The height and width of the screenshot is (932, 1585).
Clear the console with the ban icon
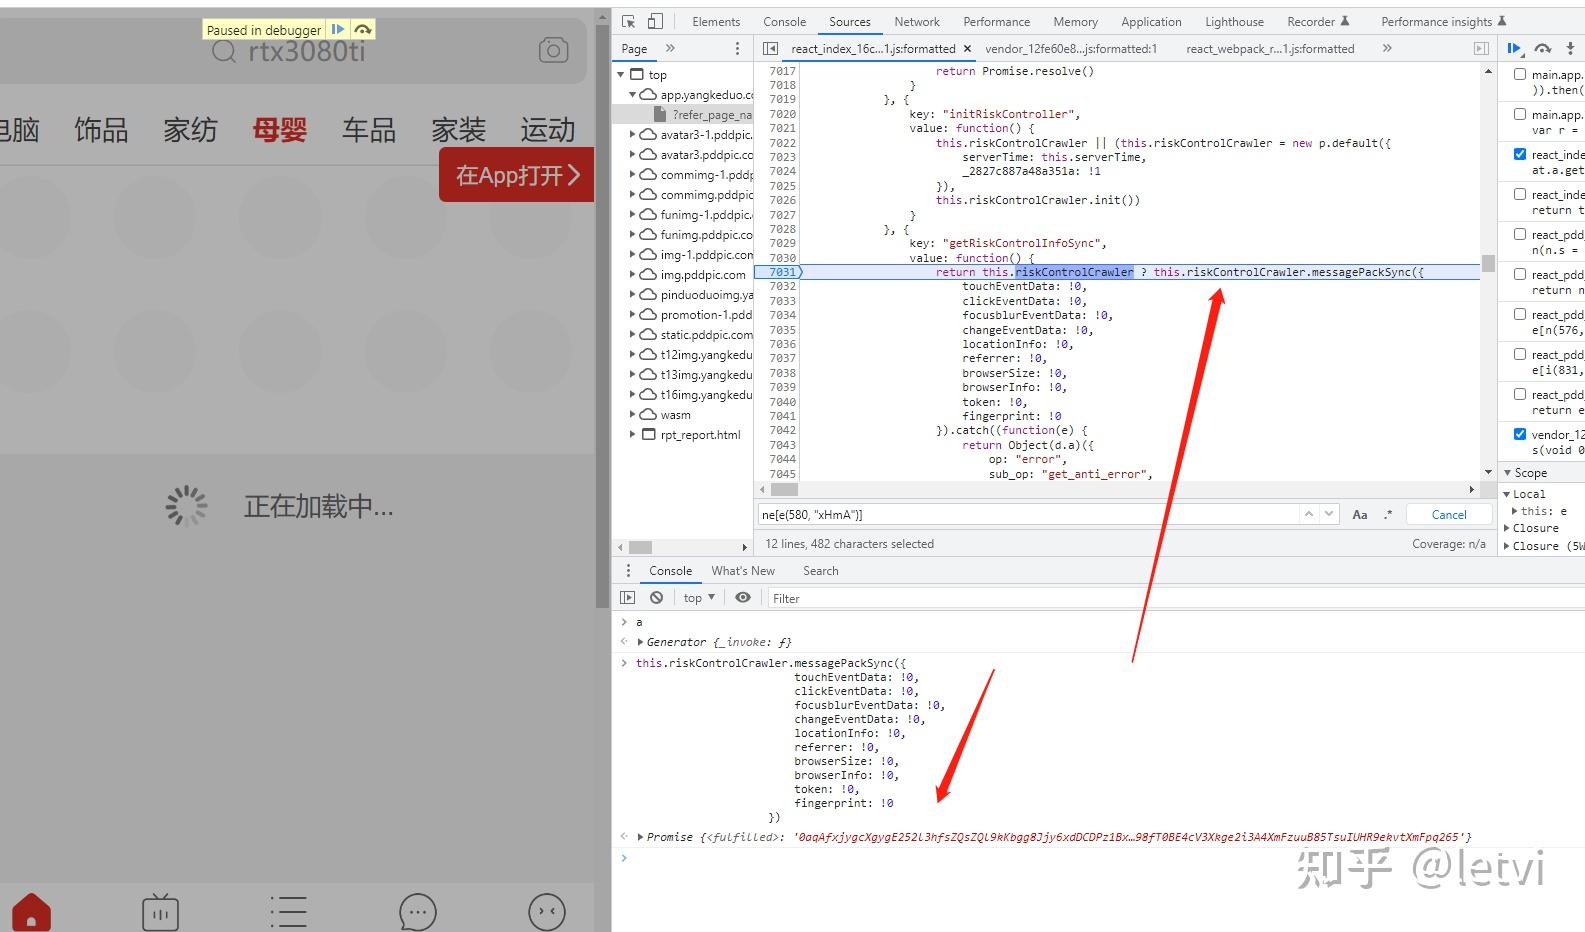pos(656,598)
